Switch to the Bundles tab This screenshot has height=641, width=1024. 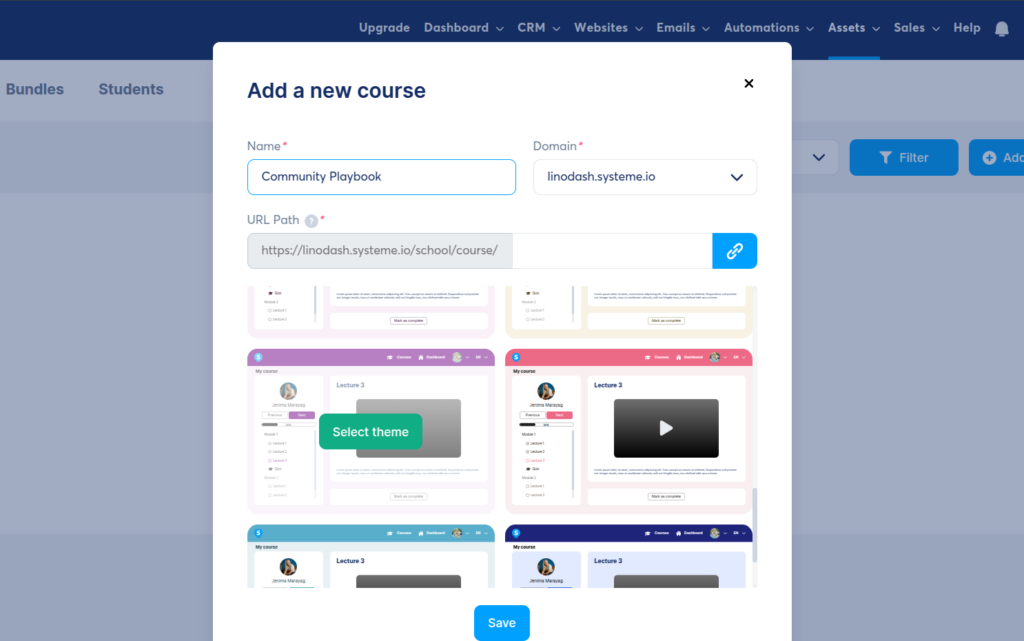(34, 89)
